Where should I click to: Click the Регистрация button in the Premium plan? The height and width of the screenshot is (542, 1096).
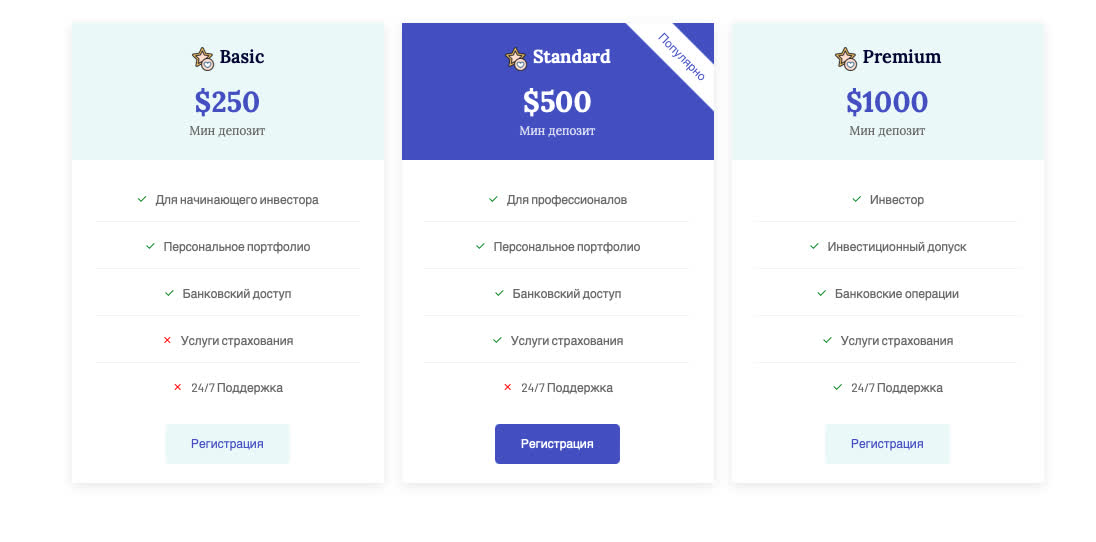click(x=887, y=443)
